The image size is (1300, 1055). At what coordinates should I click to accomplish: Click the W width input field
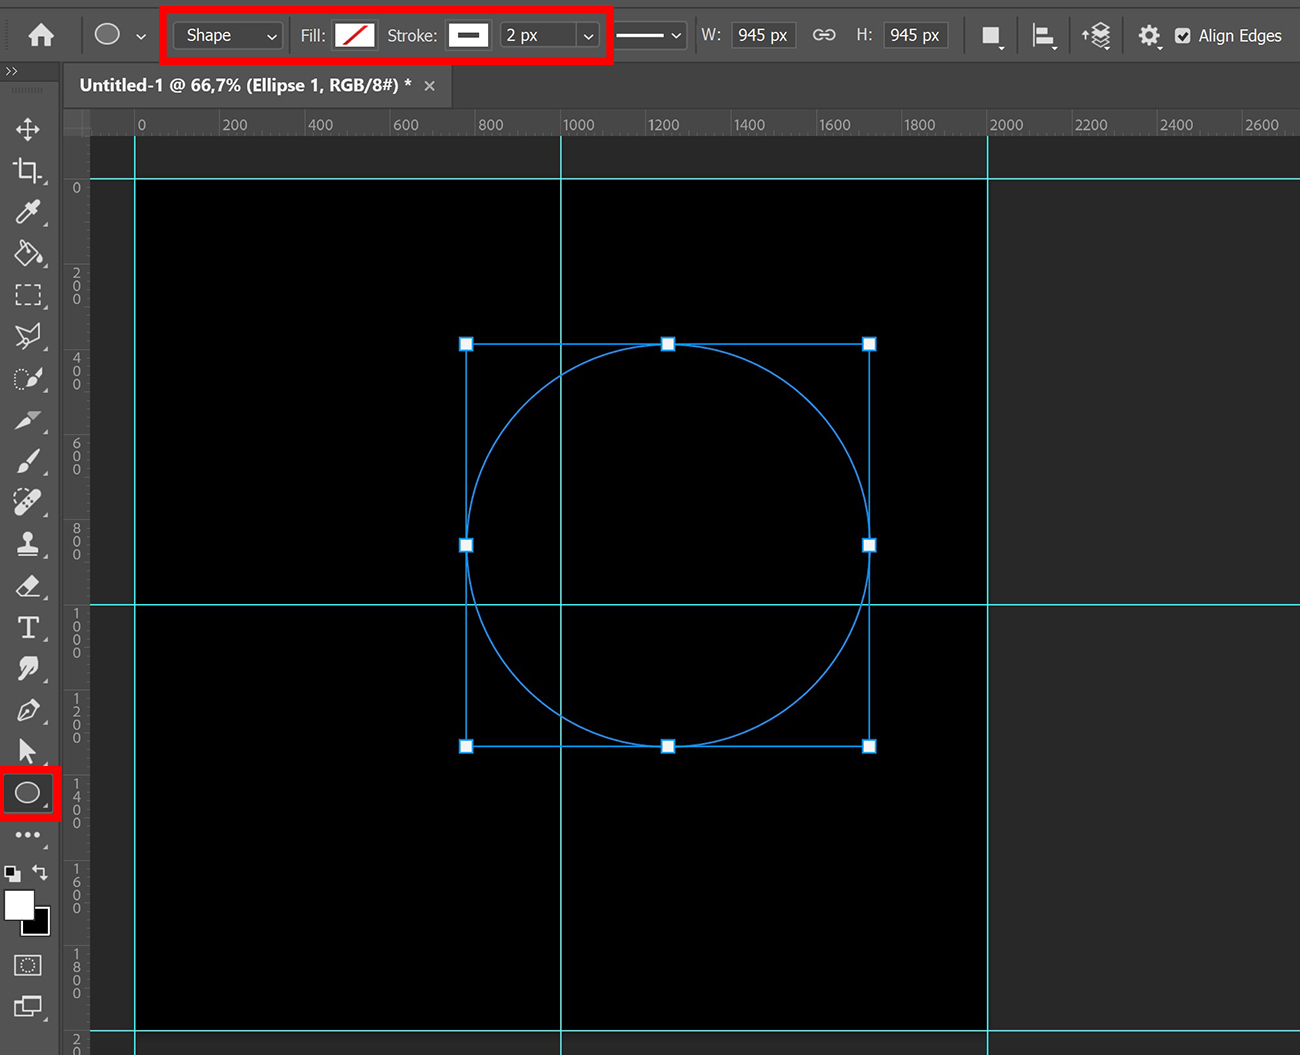763,35
